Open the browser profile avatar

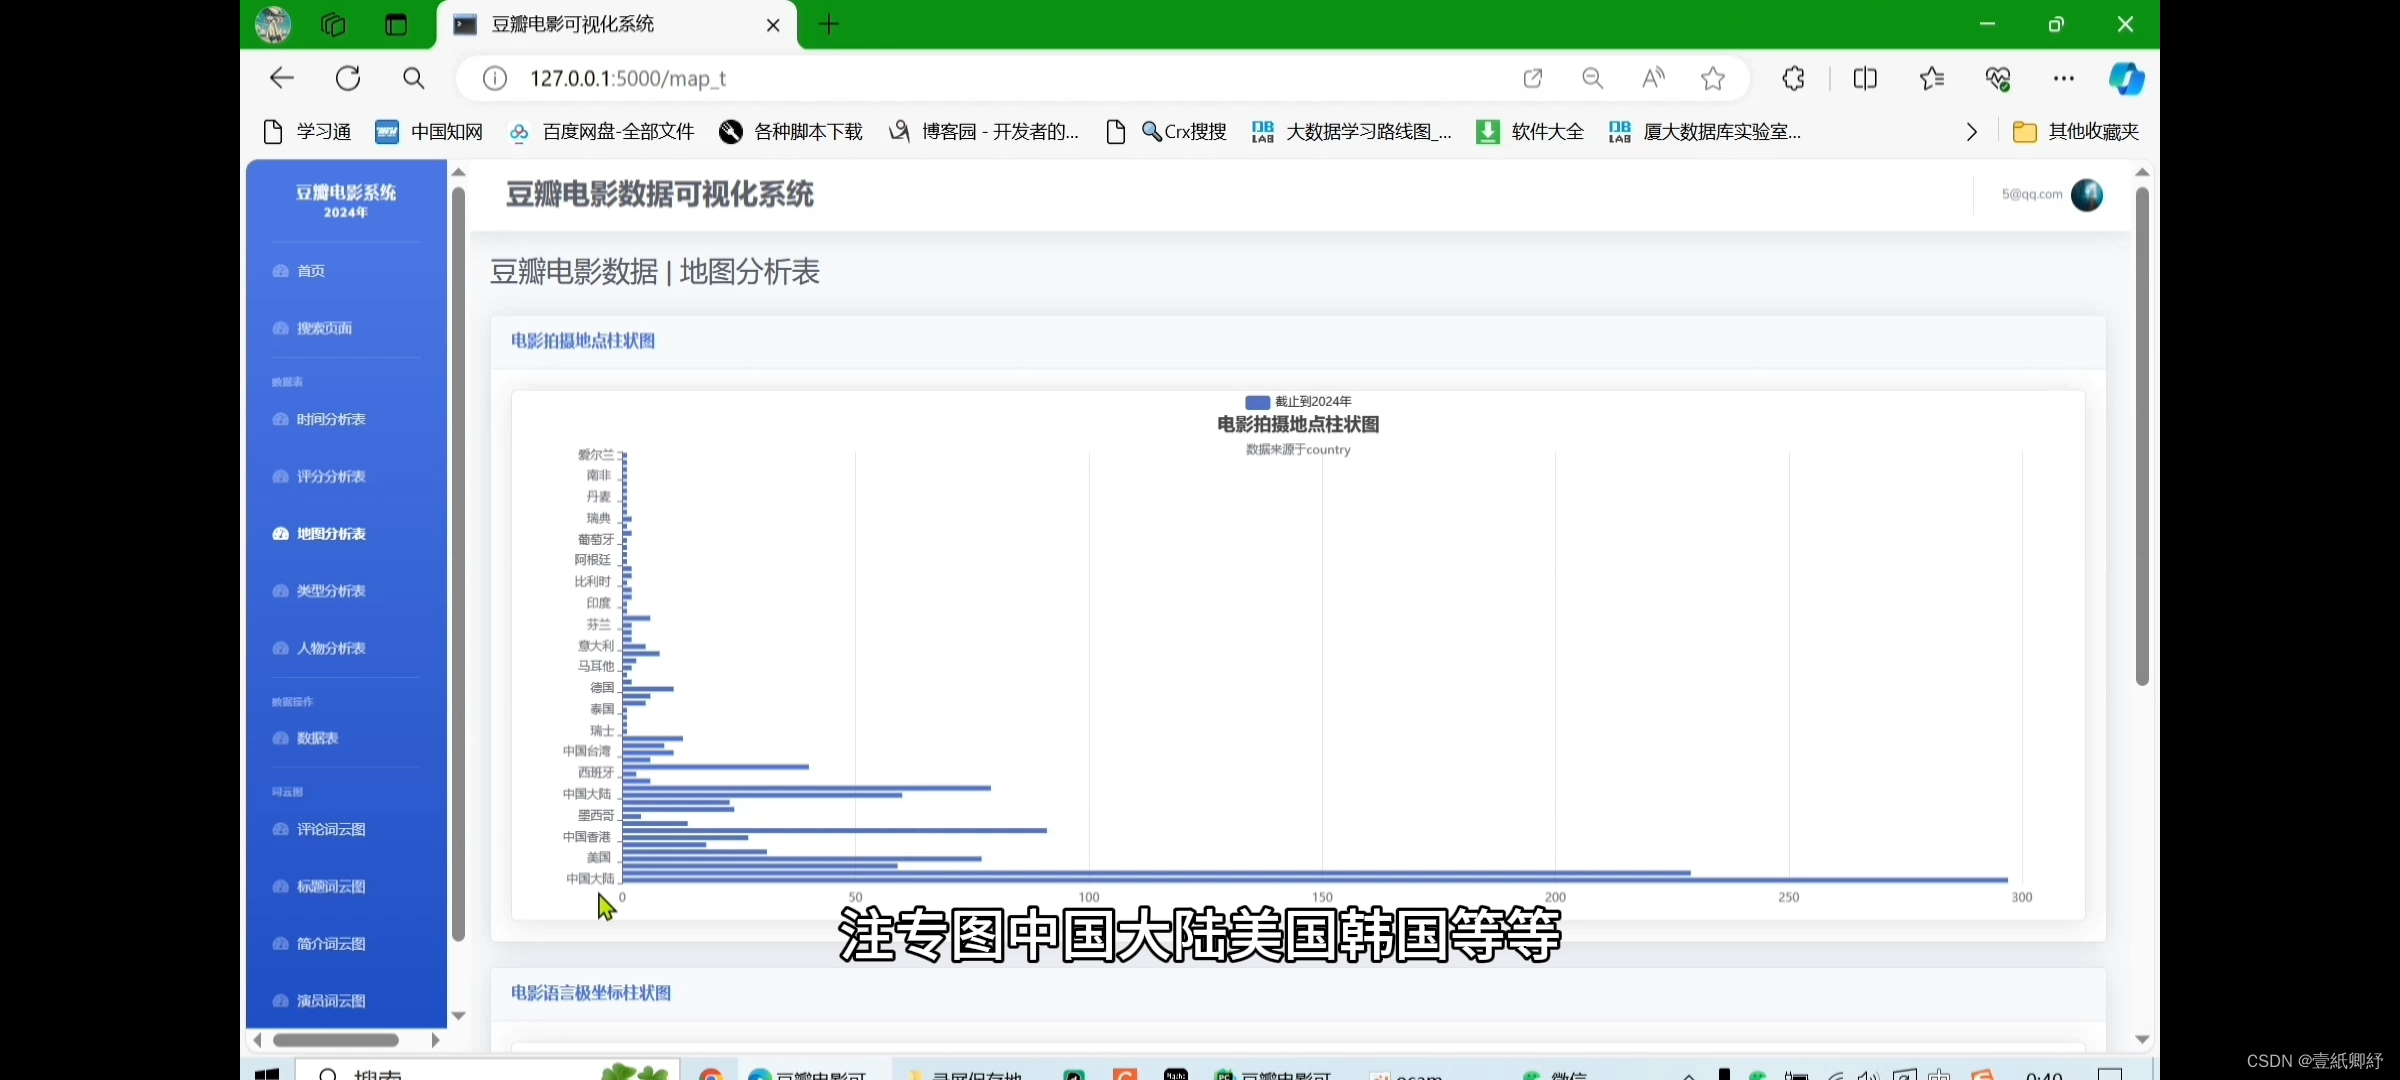click(x=273, y=24)
